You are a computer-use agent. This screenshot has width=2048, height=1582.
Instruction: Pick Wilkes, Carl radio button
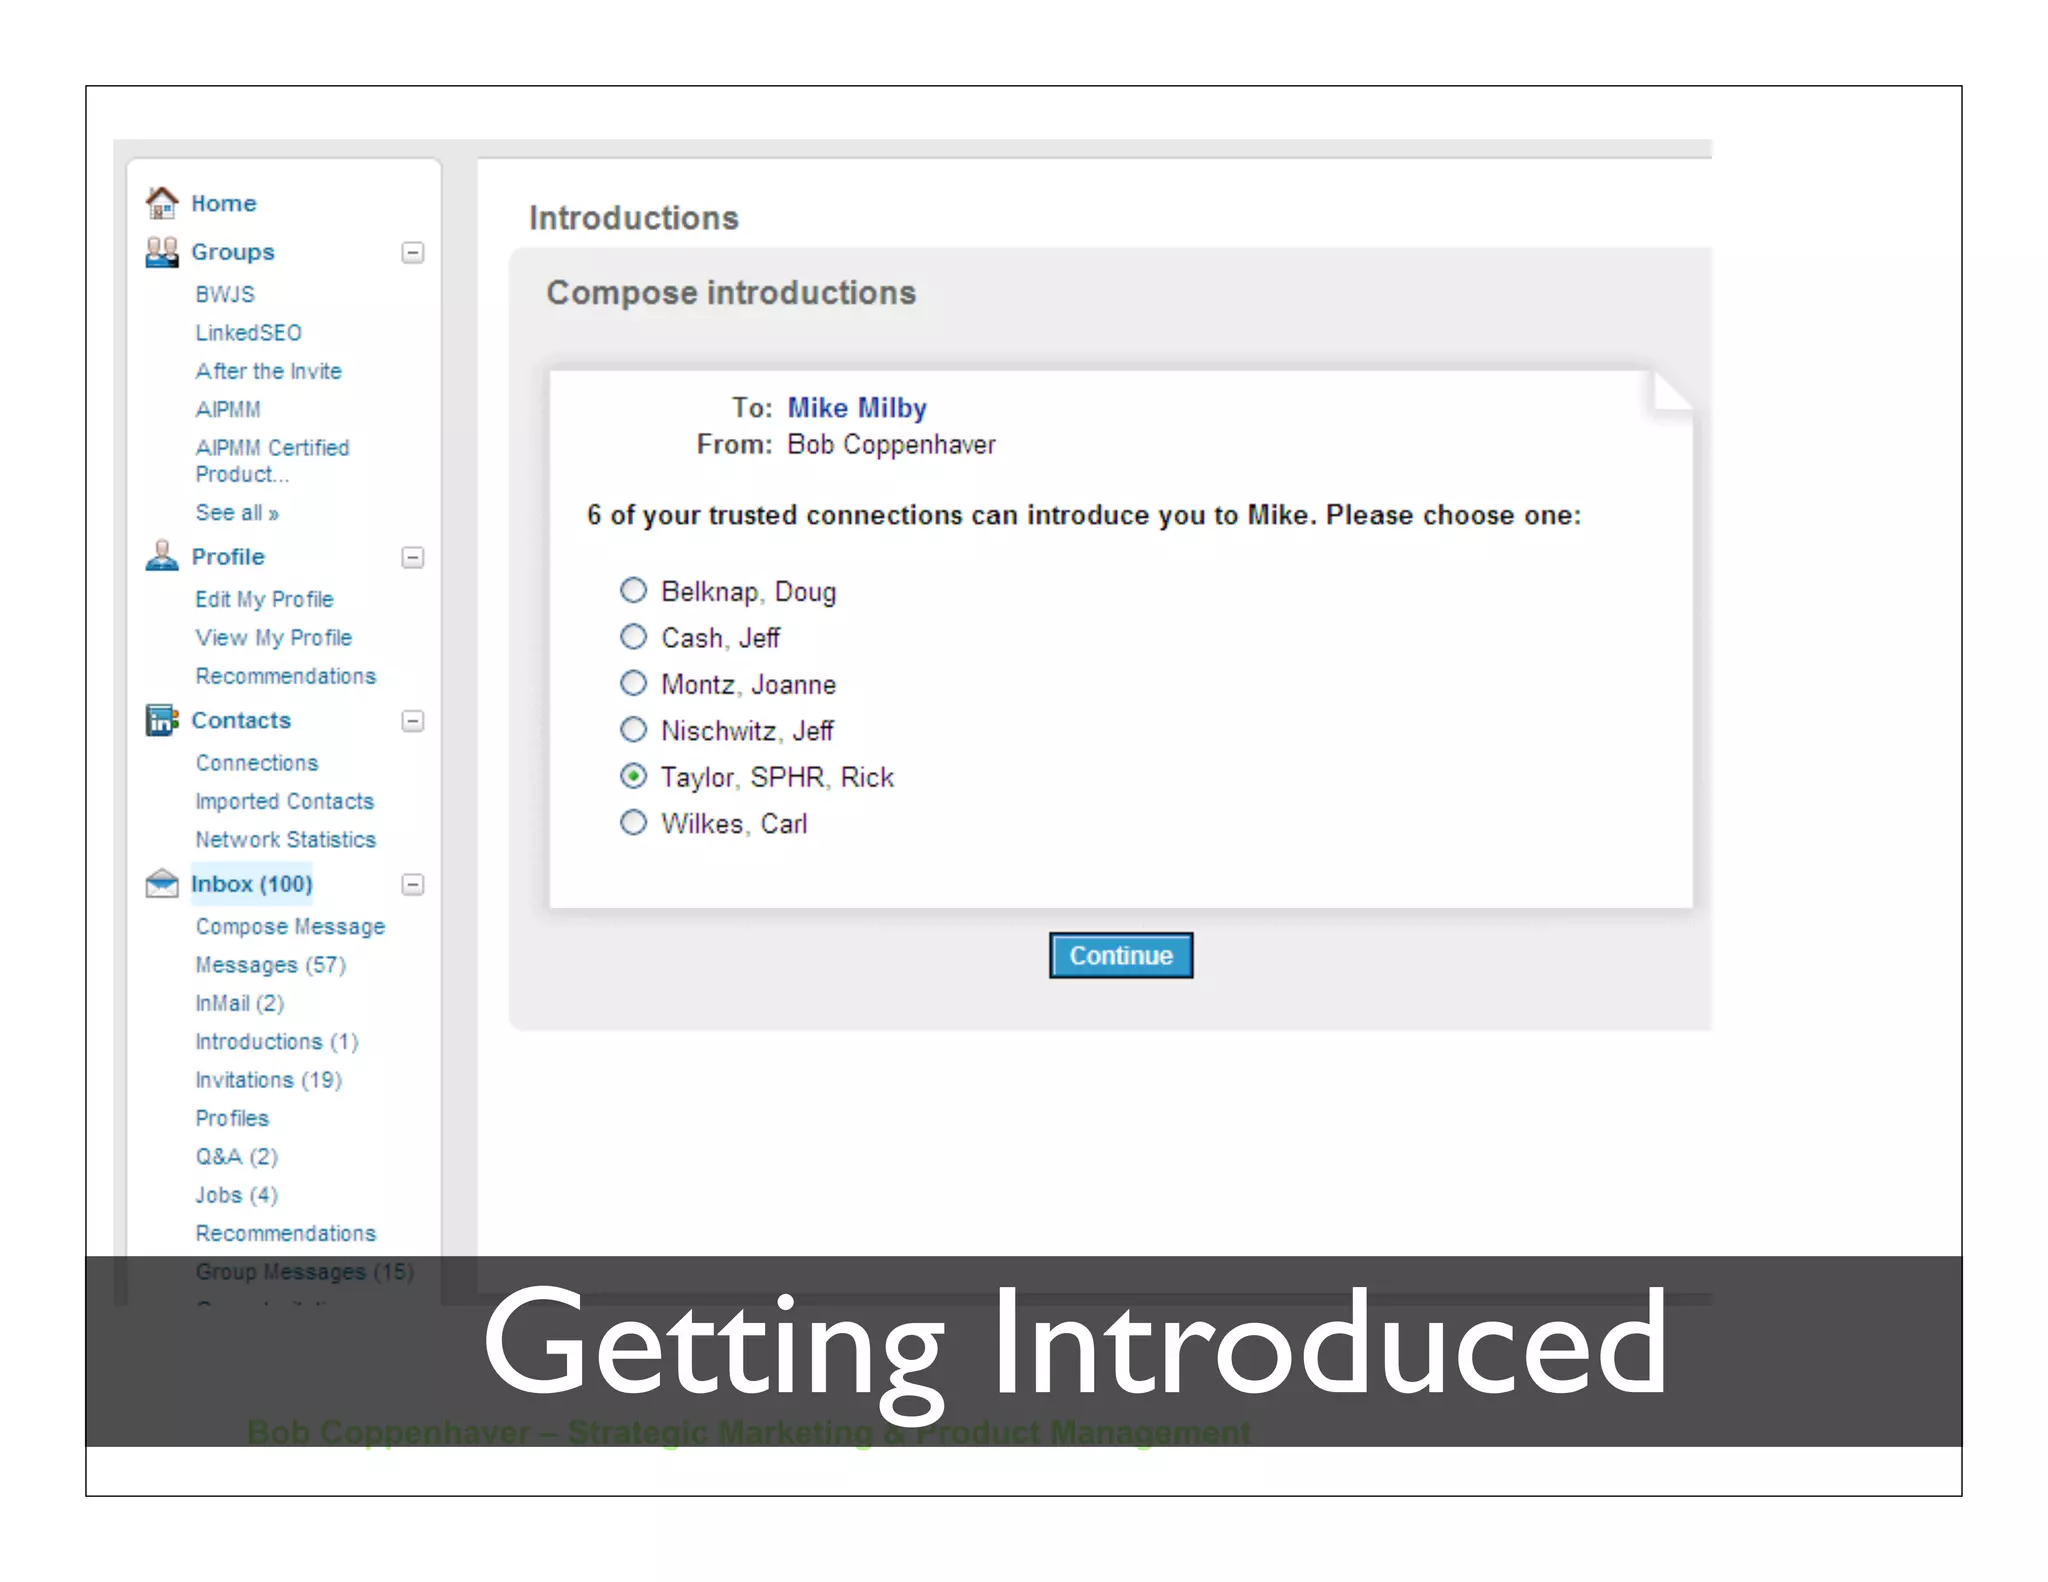[x=634, y=823]
